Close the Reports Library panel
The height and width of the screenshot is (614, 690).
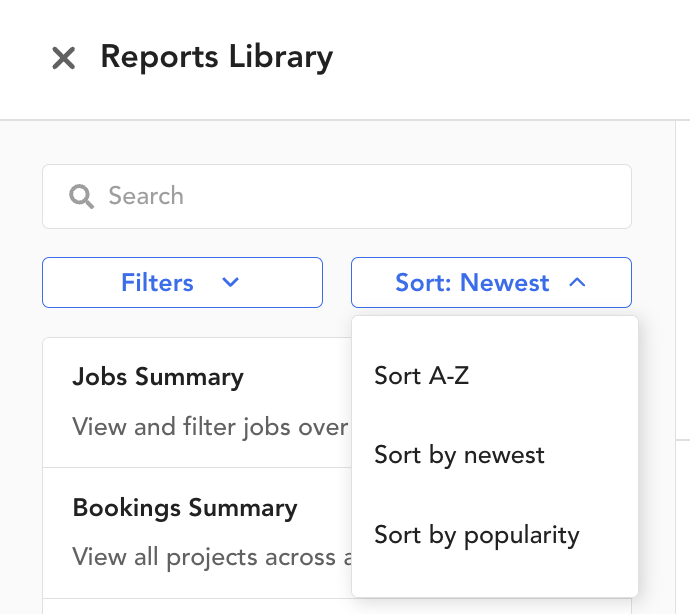click(63, 58)
